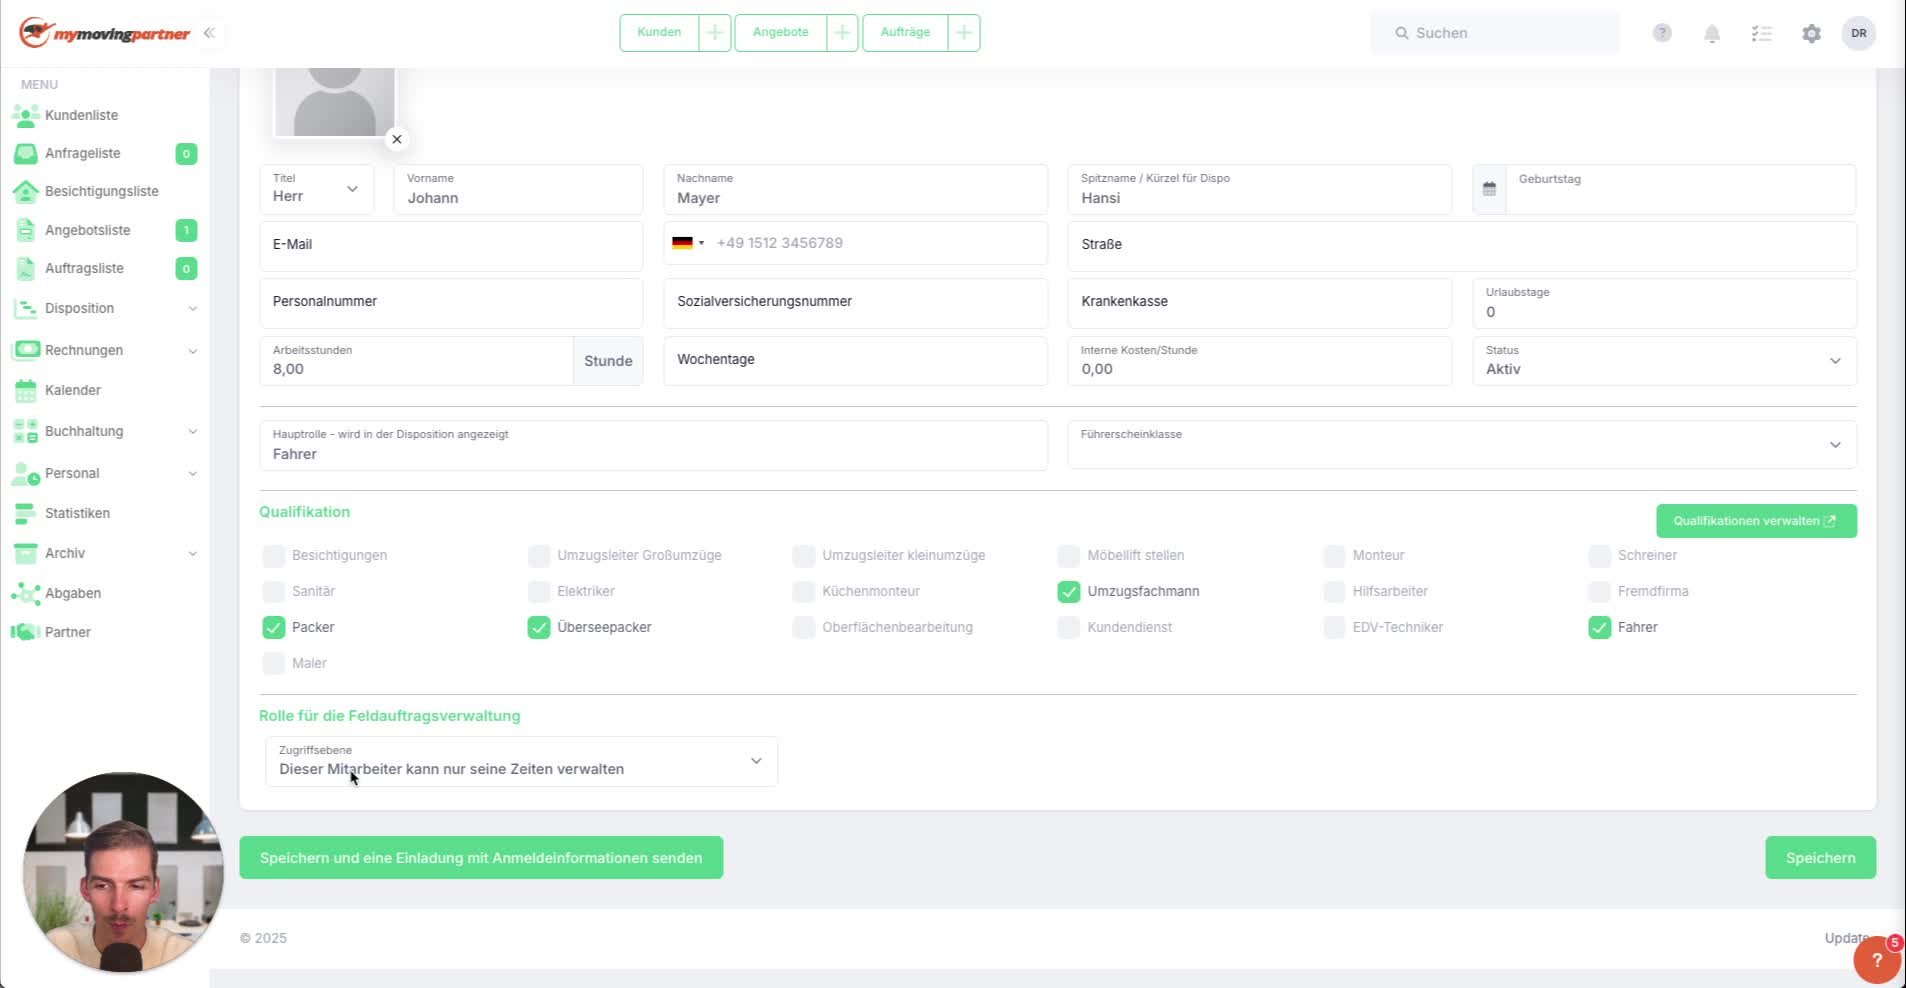The image size is (1906, 988).
Task: Expand the Rechnungen menu
Action: point(105,350)
